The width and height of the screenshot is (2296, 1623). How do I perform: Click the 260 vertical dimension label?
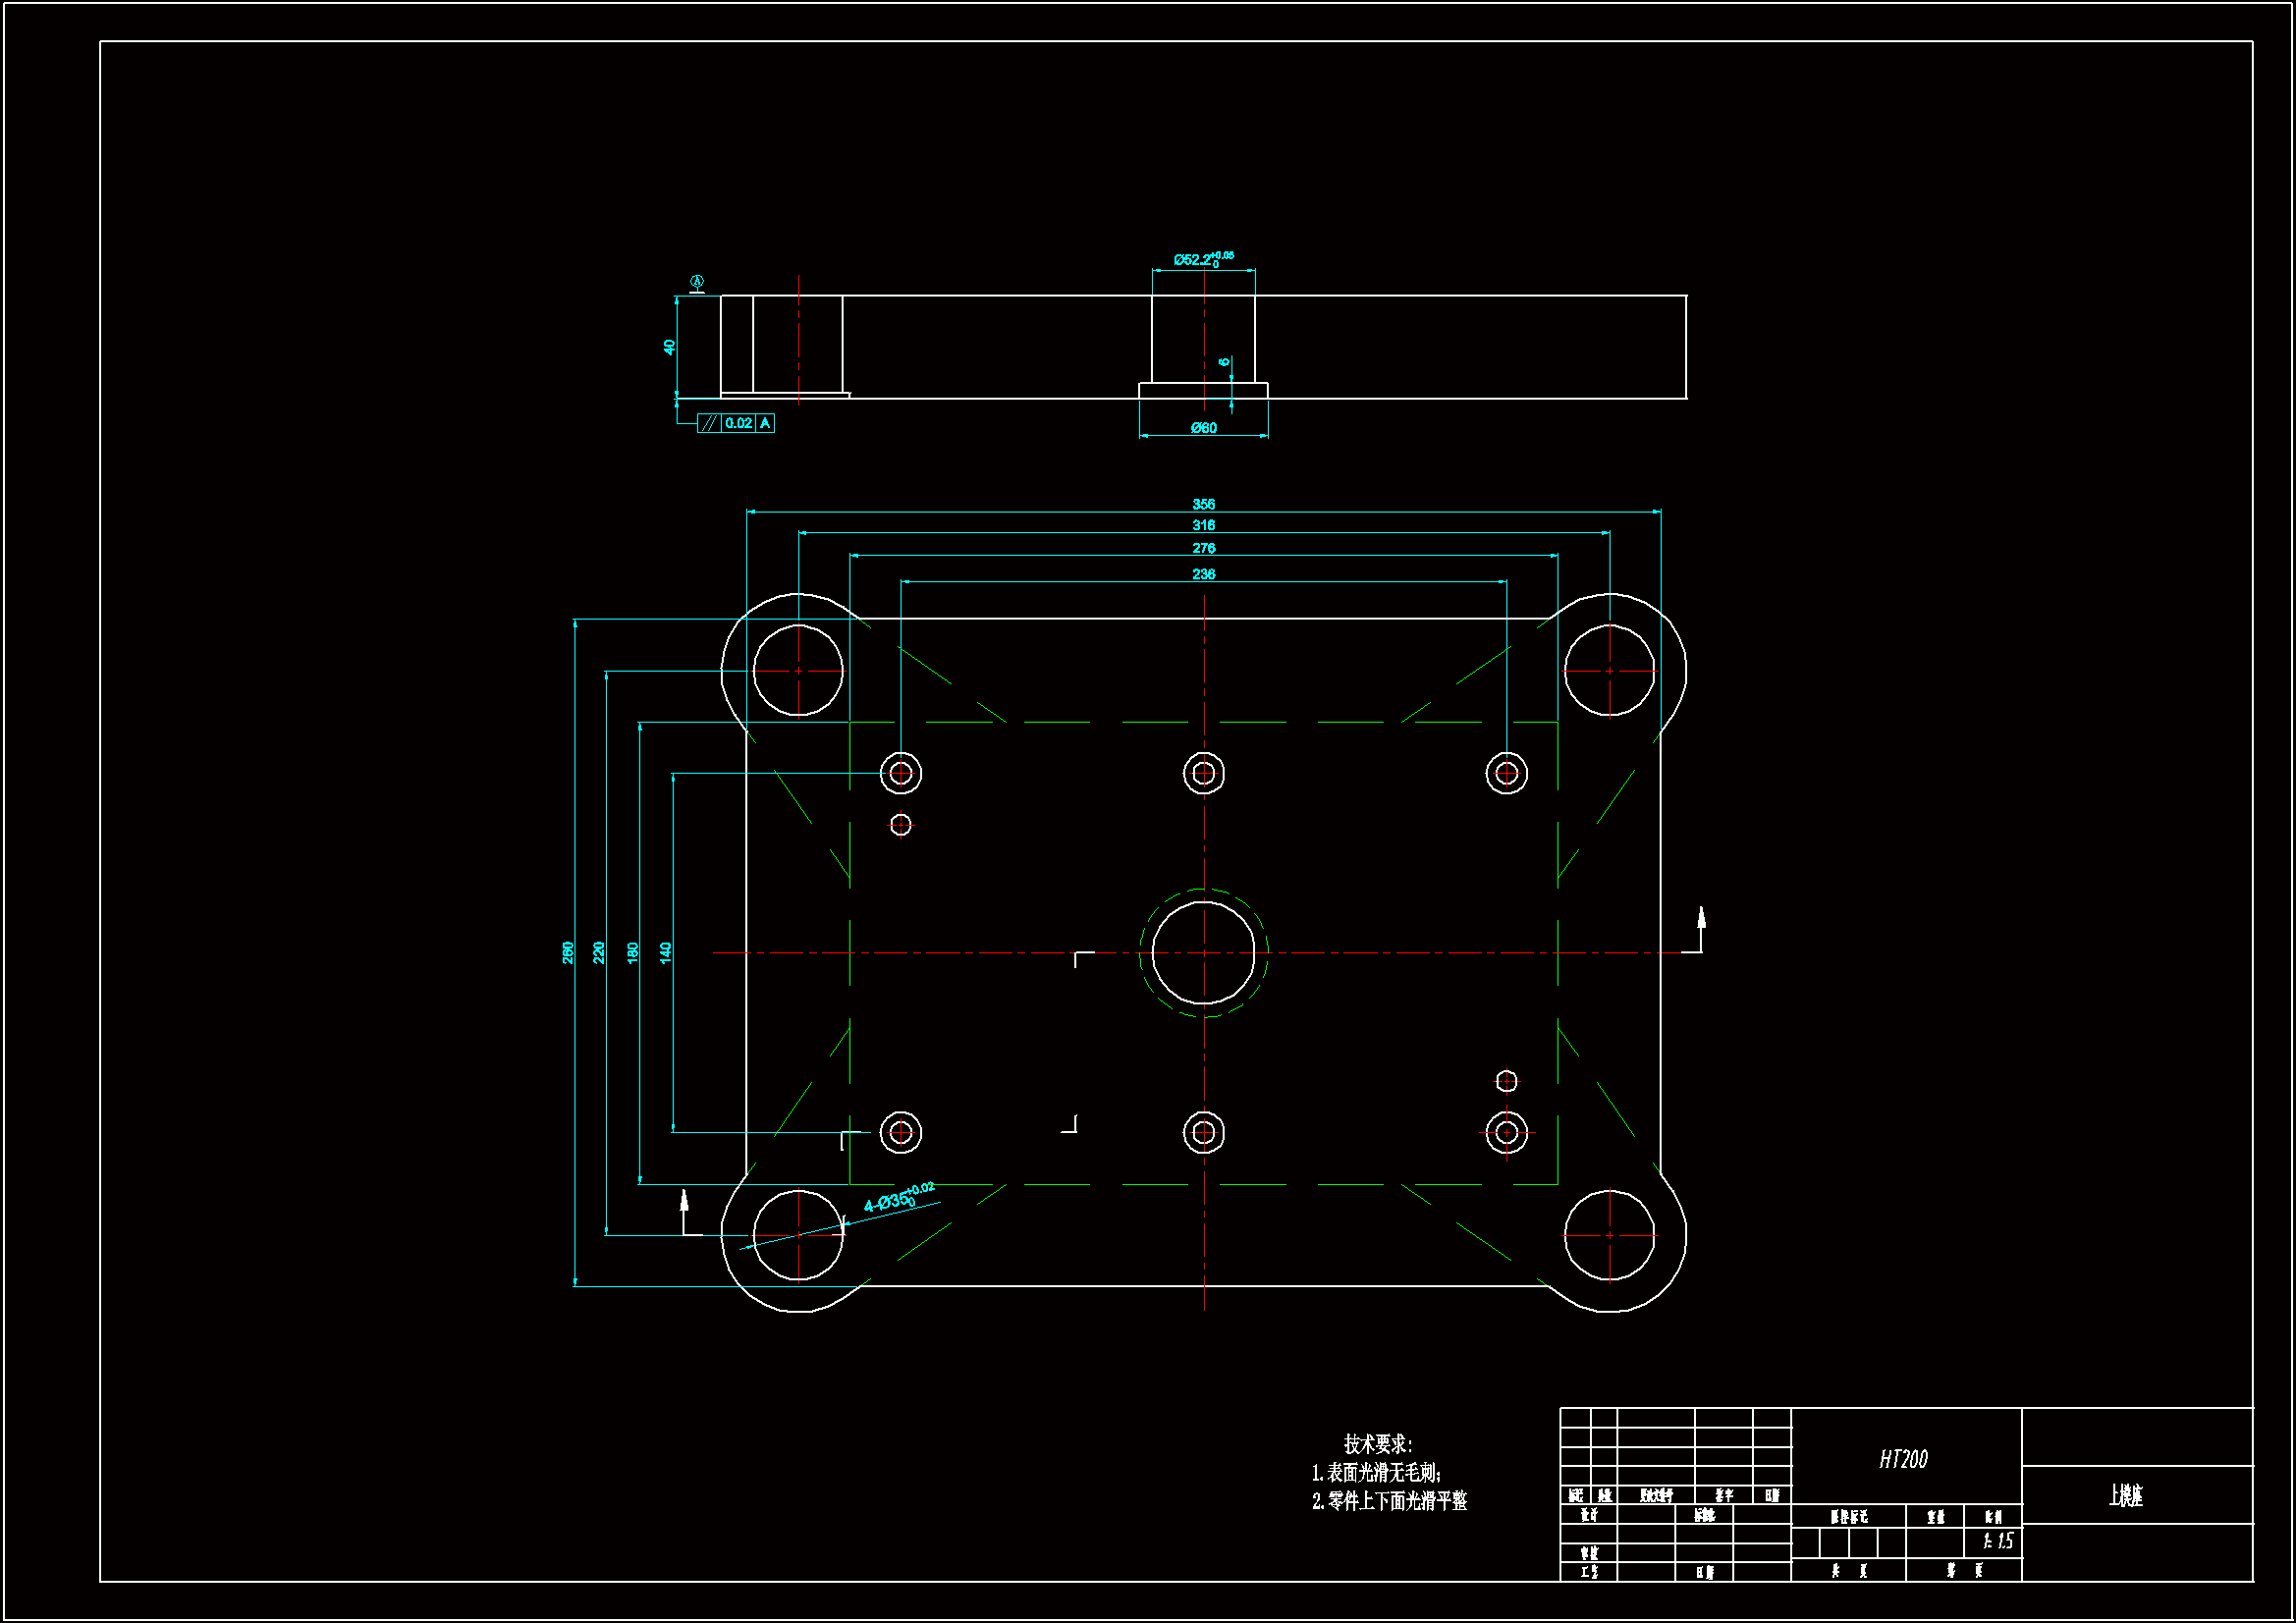(568, 952)
